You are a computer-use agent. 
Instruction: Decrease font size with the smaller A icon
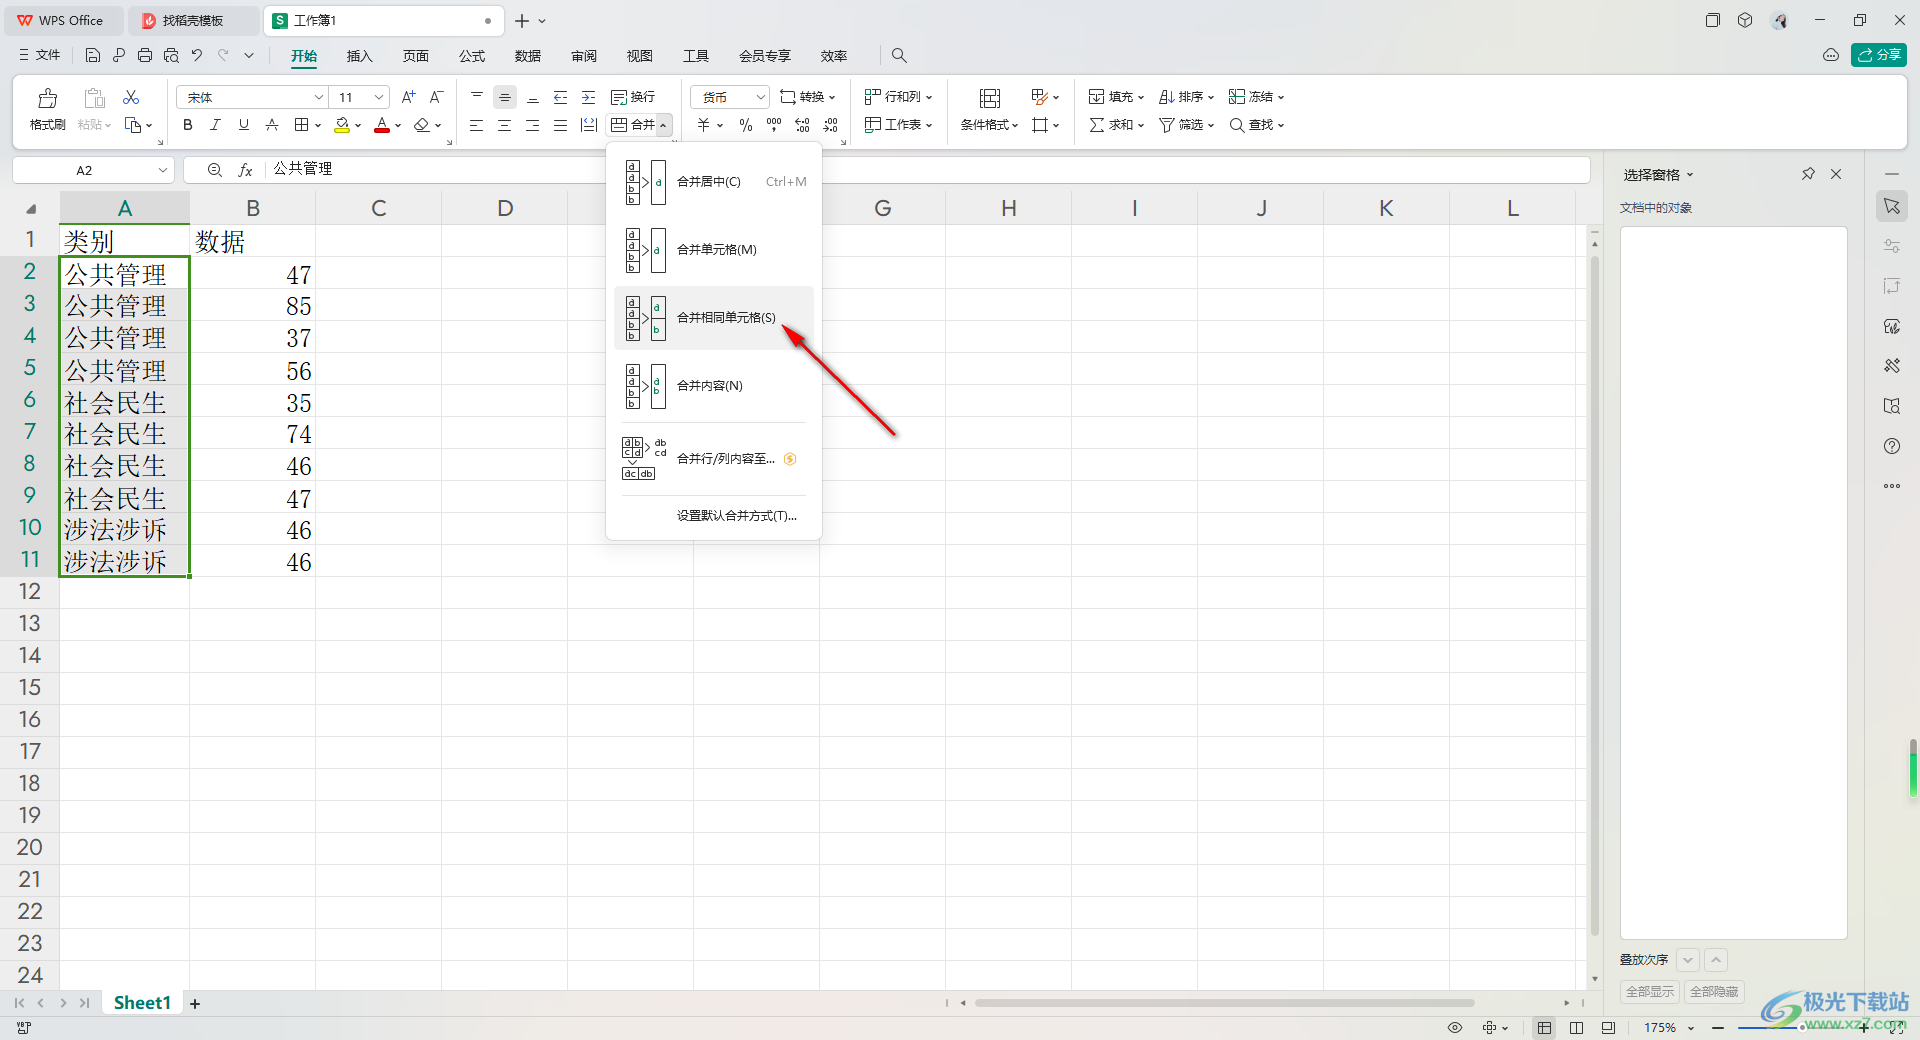436,97
